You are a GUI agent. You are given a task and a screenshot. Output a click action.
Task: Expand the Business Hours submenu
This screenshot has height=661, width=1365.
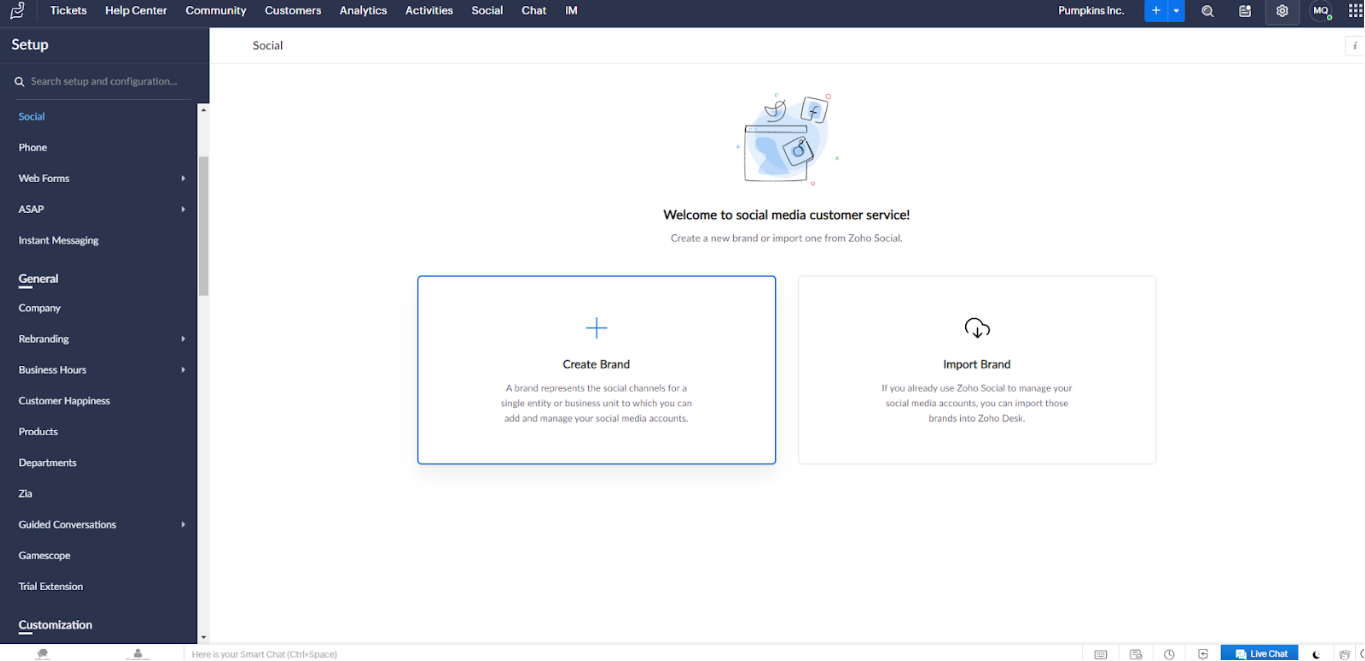point(183,370)
